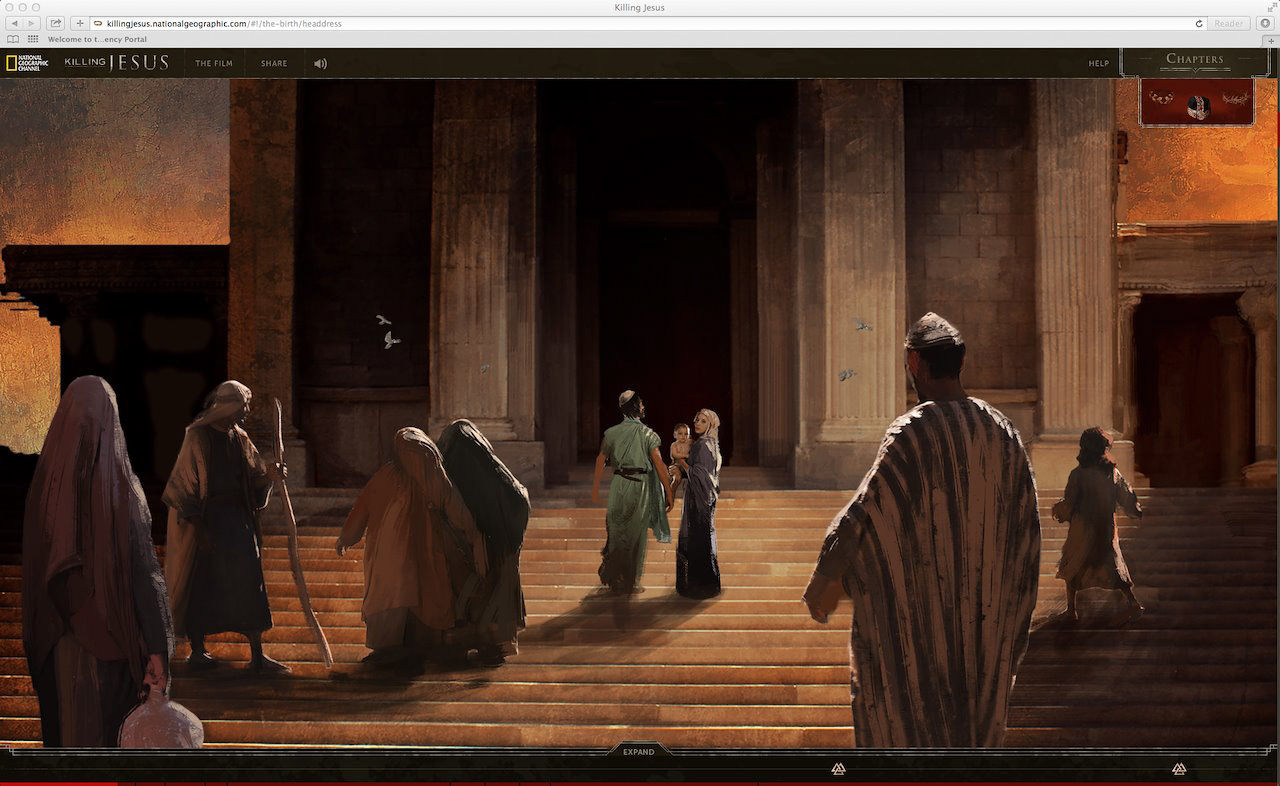
Task: Open Top Sites grid icon
Action: click(x=33, y=39)
